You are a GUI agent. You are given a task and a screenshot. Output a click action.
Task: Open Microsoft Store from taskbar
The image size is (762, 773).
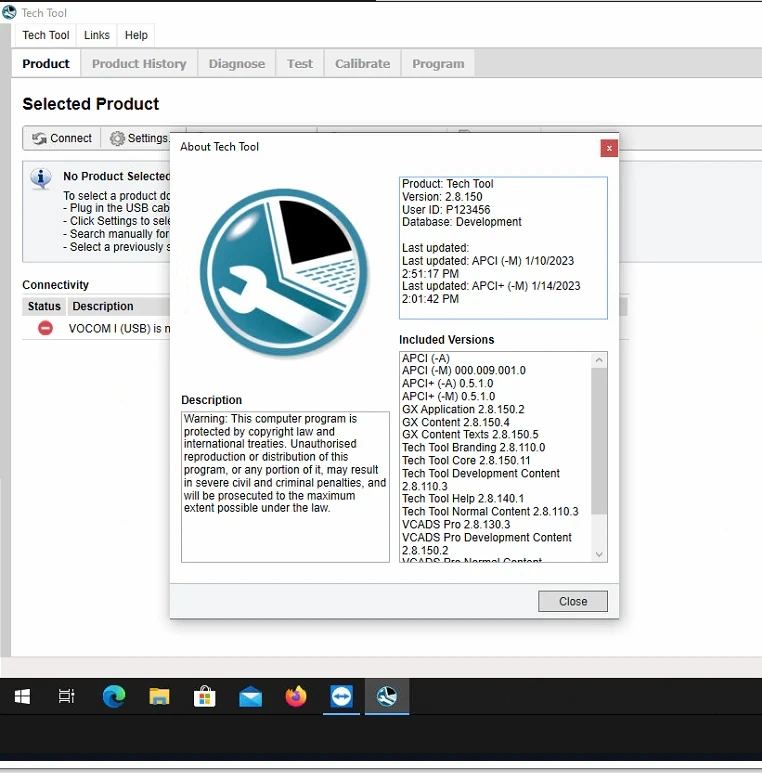pyautogui.click(x=205, y=696)
